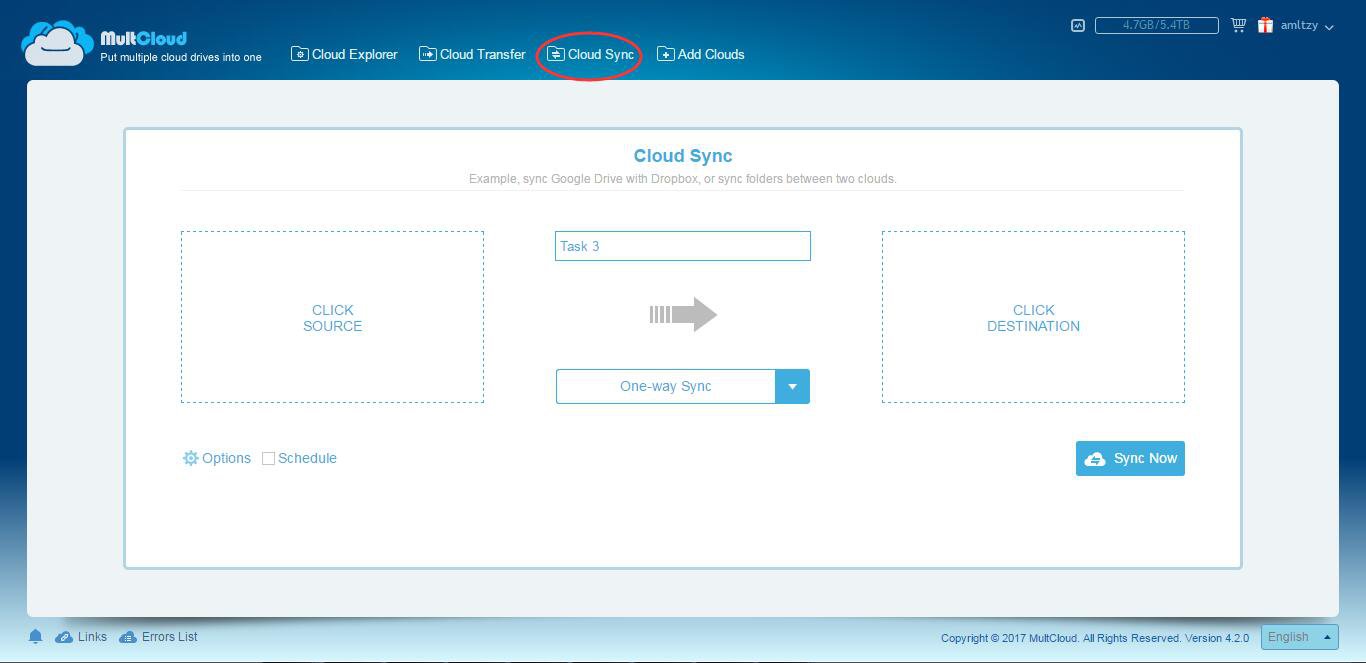Open the English language selector

1299,637
